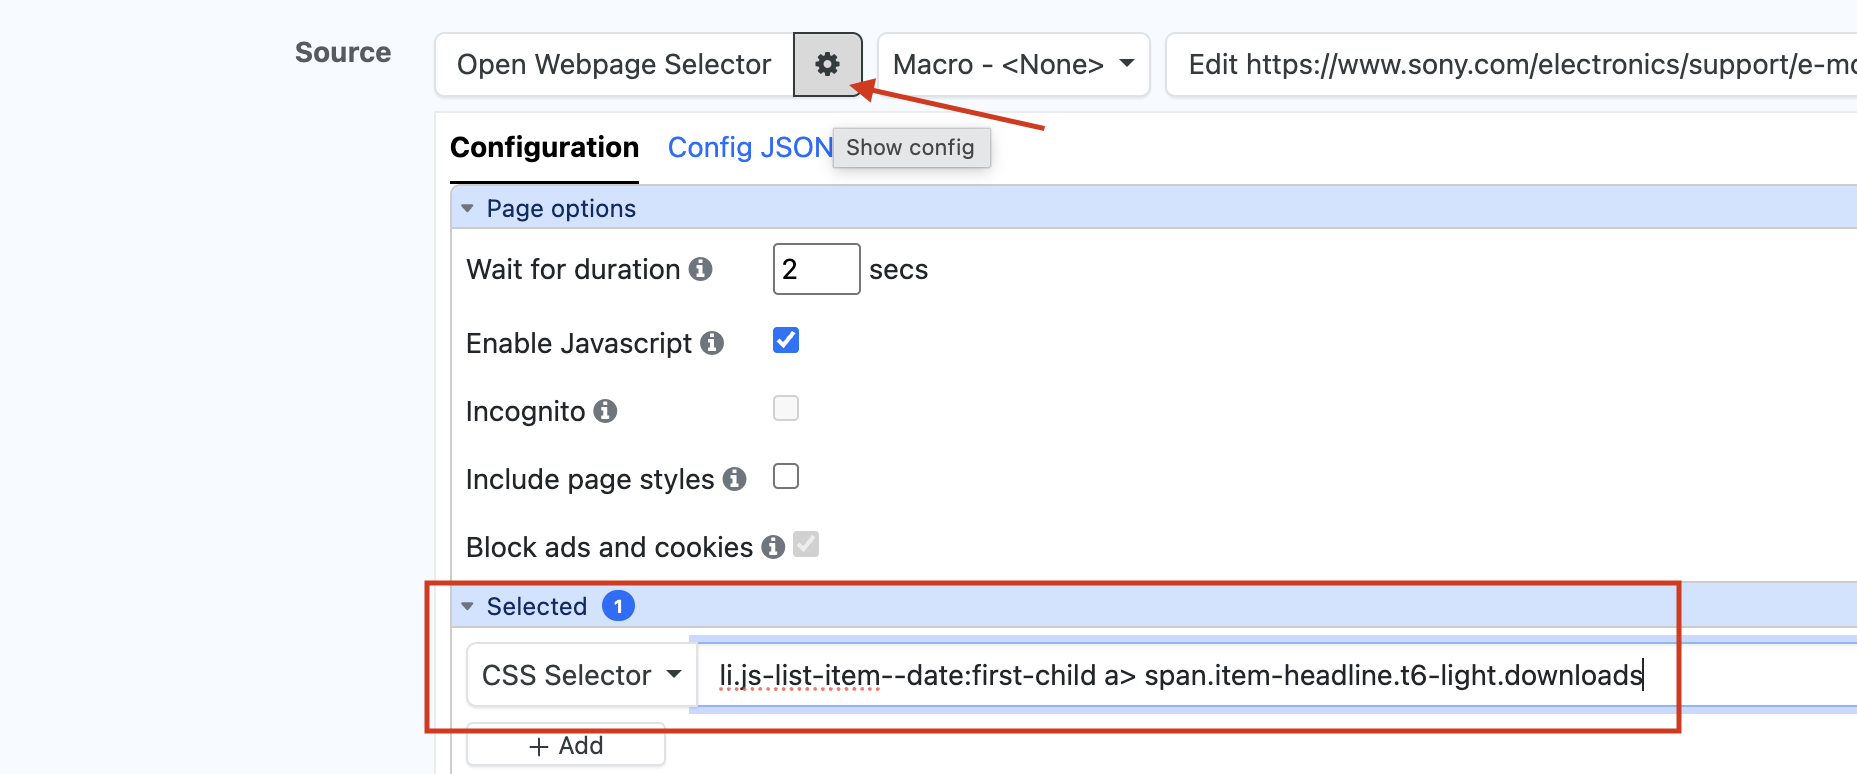1857x774 pixels.
Task: Click the gear icon to show config
Action: point(827,65)
